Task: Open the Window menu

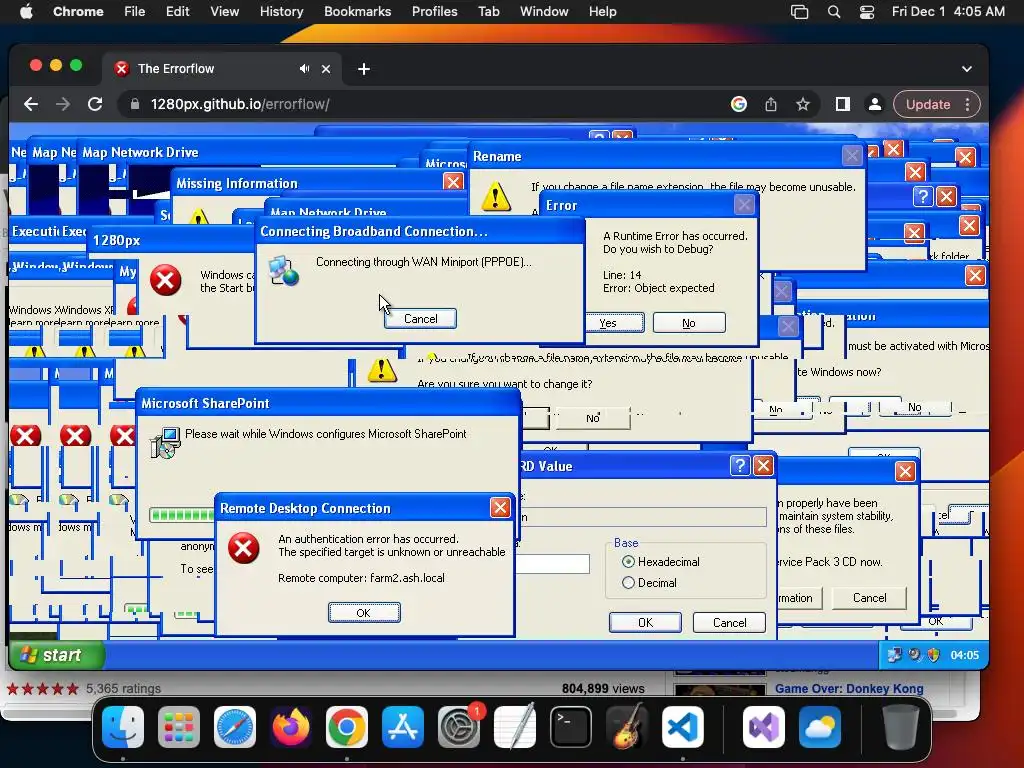Action: click(x=544, y=12)
